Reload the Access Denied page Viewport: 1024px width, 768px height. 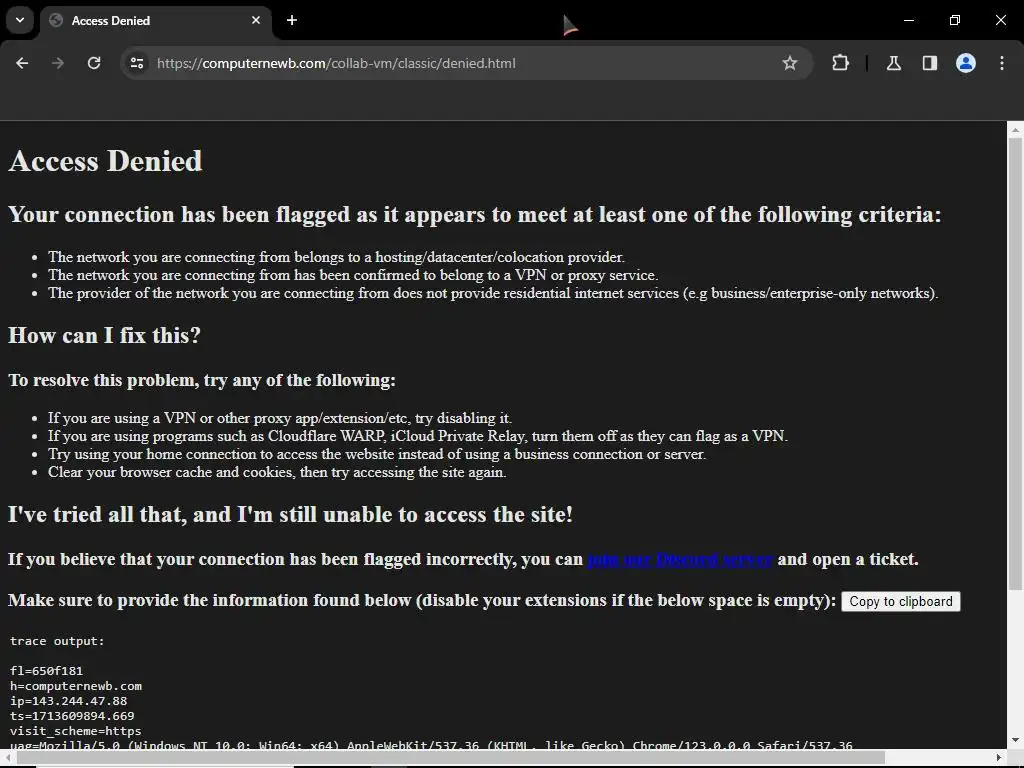point(94,63)
